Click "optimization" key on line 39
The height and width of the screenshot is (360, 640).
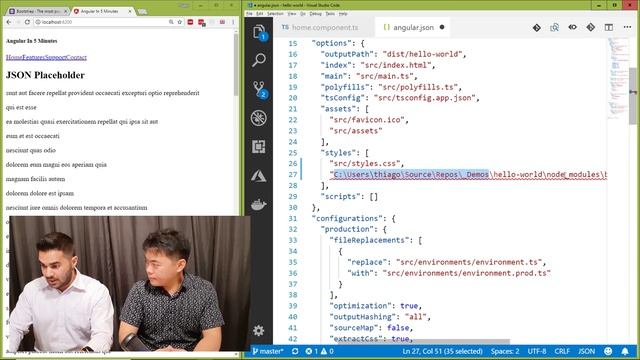click(x=360, y=306)
